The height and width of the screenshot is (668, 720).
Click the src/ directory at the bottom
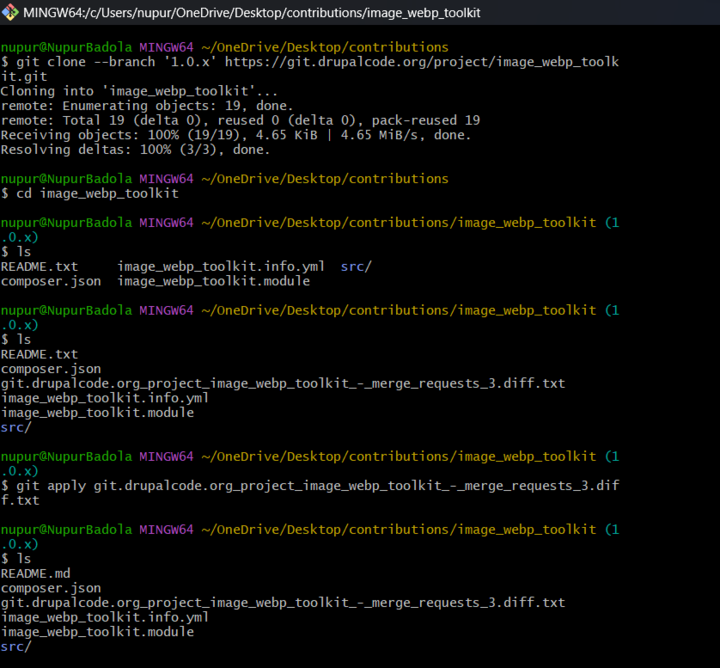16,646
